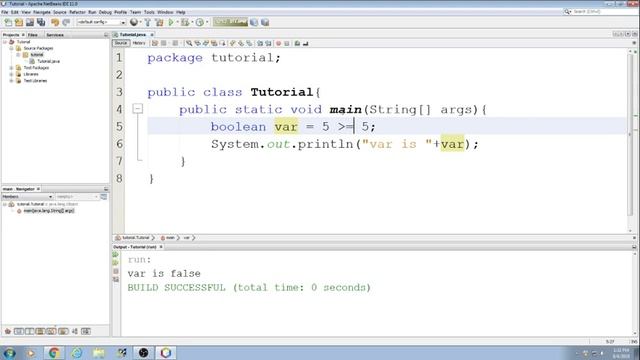Open the Run Project dropdown arrow
The image size is (640, 360).
tap(178, 22)
